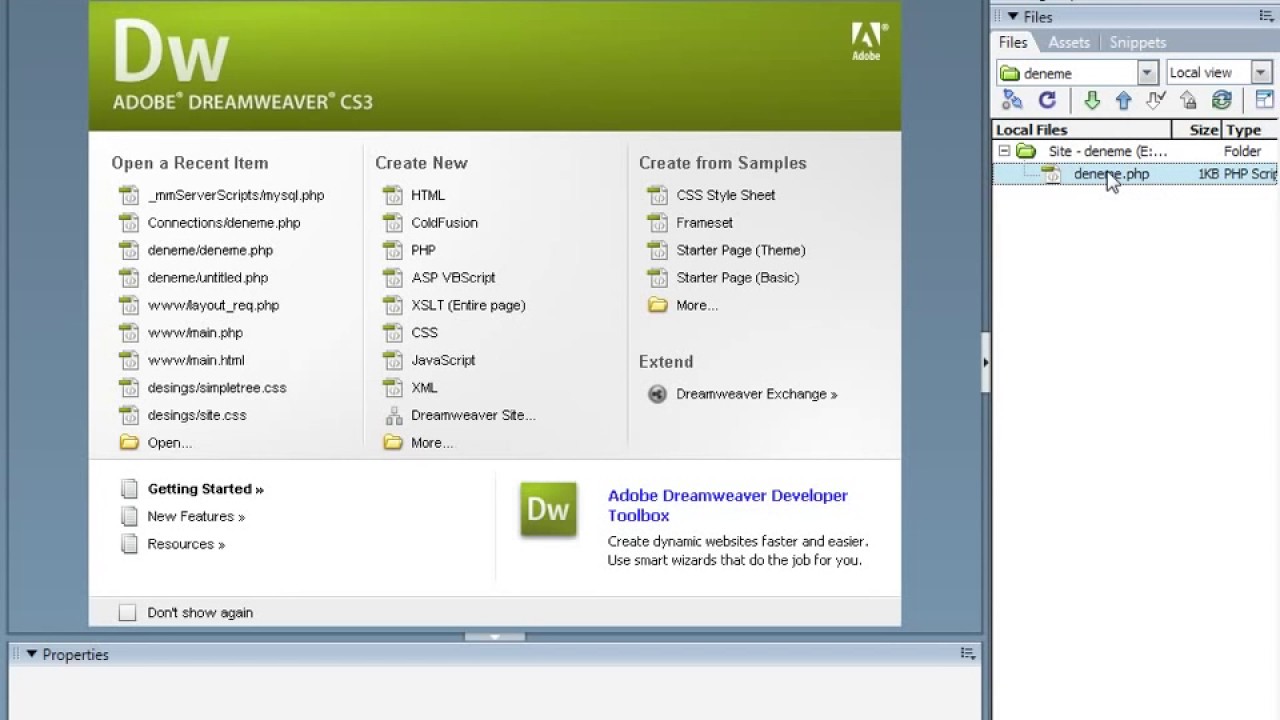
Task: Click the Synchronize icon in Files panel
Action: click(1221, 100)
